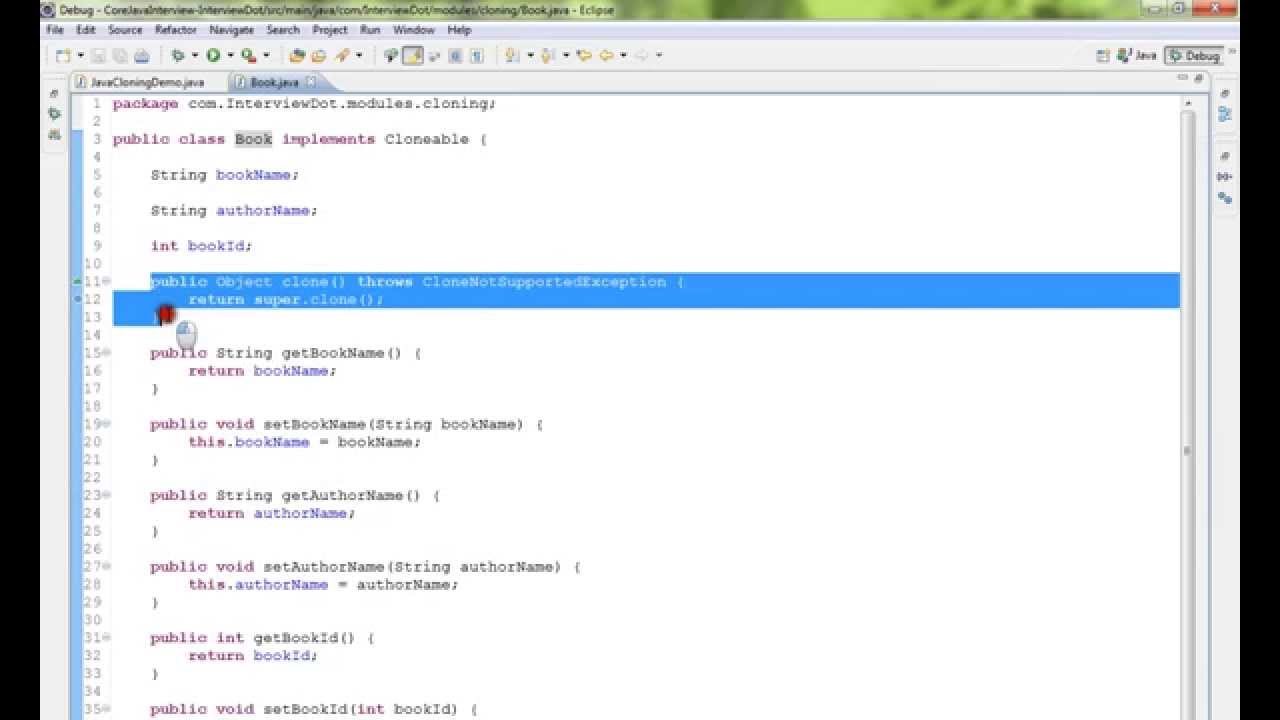The height and width of the screenshot is (720, 1280).
Task: Collapse the setBookName method at line 19
Action: [107, 424]
